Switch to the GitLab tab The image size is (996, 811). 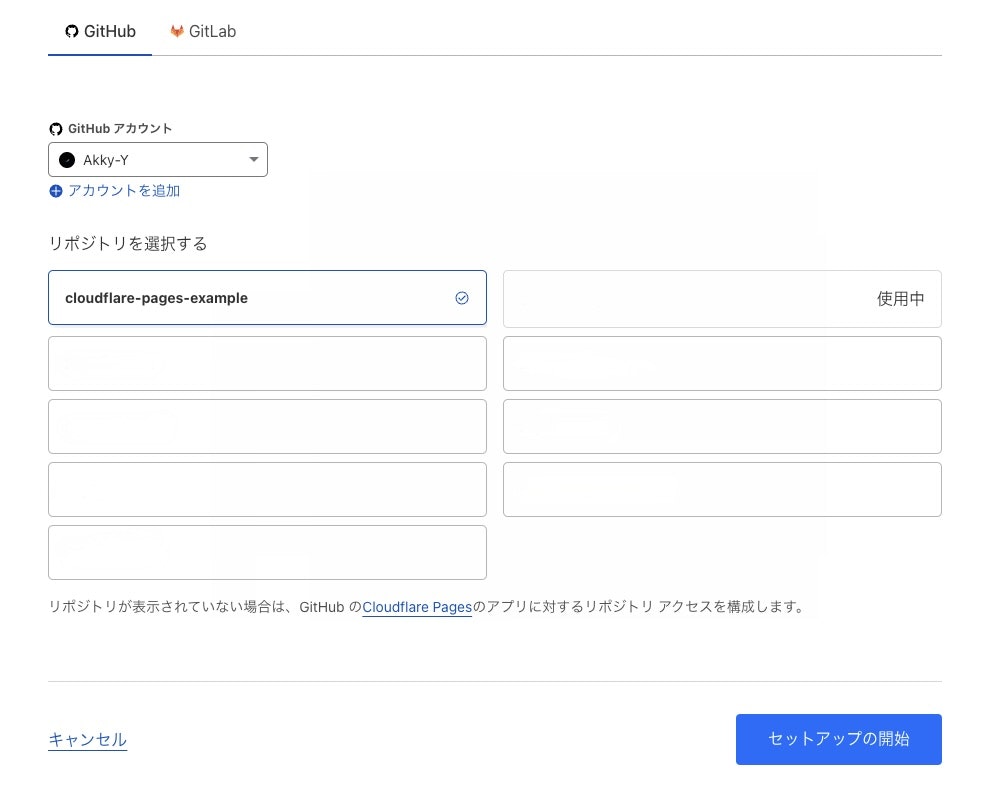click(203, 31)
